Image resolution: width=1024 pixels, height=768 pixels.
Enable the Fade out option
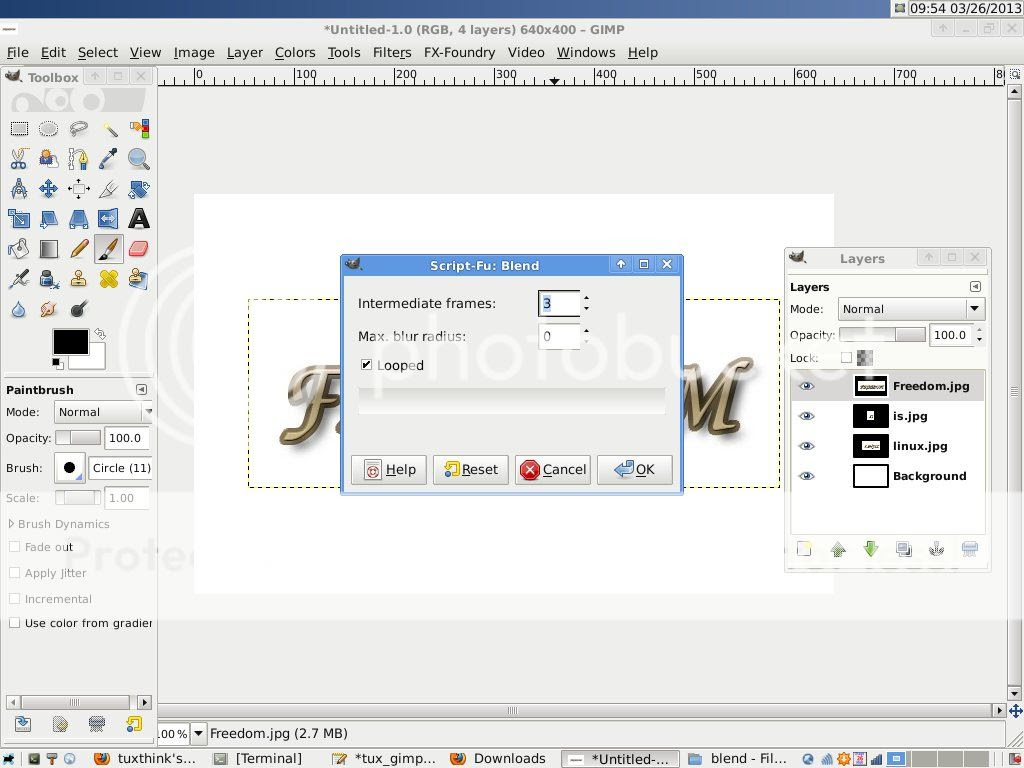coord(14,547)
